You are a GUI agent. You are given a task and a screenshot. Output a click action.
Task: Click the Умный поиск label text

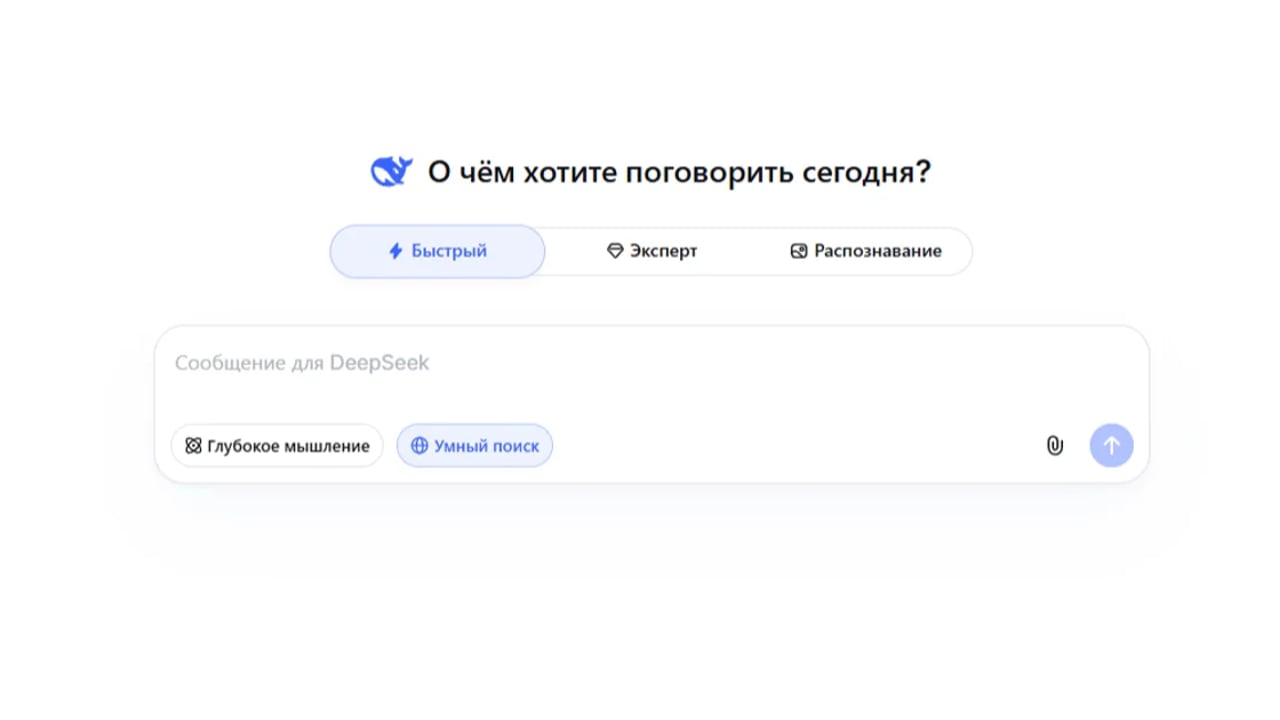[486, 446]
